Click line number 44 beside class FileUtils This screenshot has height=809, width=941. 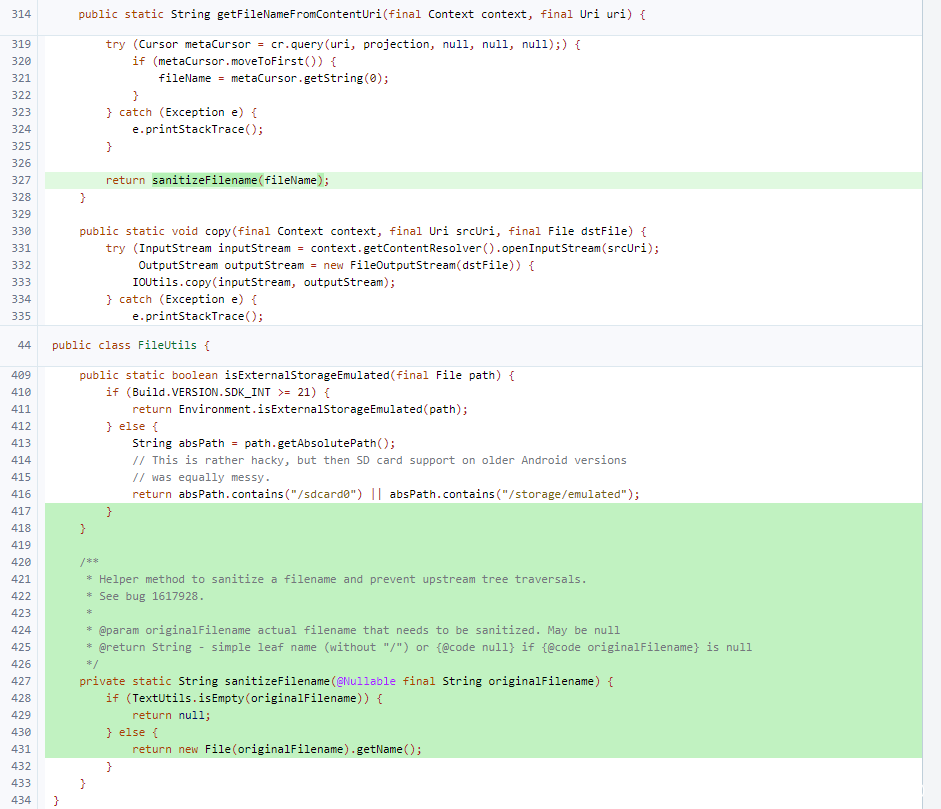pyautogui.click(x=25, y=345)
